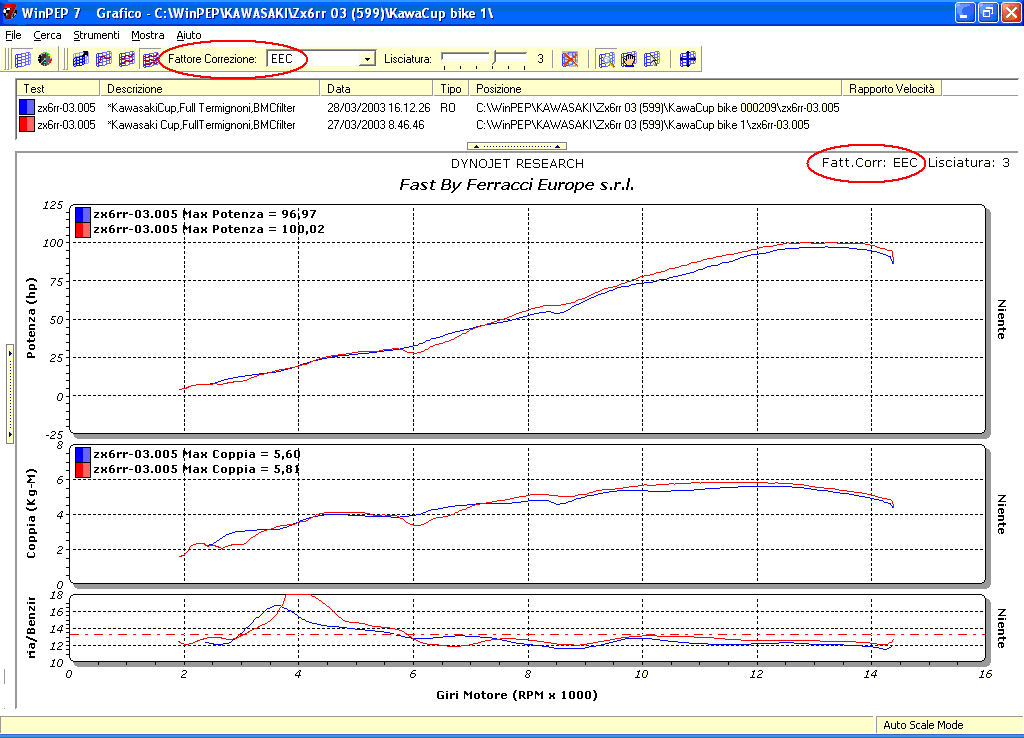Open the Mostra menu
This screenshot has height=738, width=1024.
click(148, 35)
